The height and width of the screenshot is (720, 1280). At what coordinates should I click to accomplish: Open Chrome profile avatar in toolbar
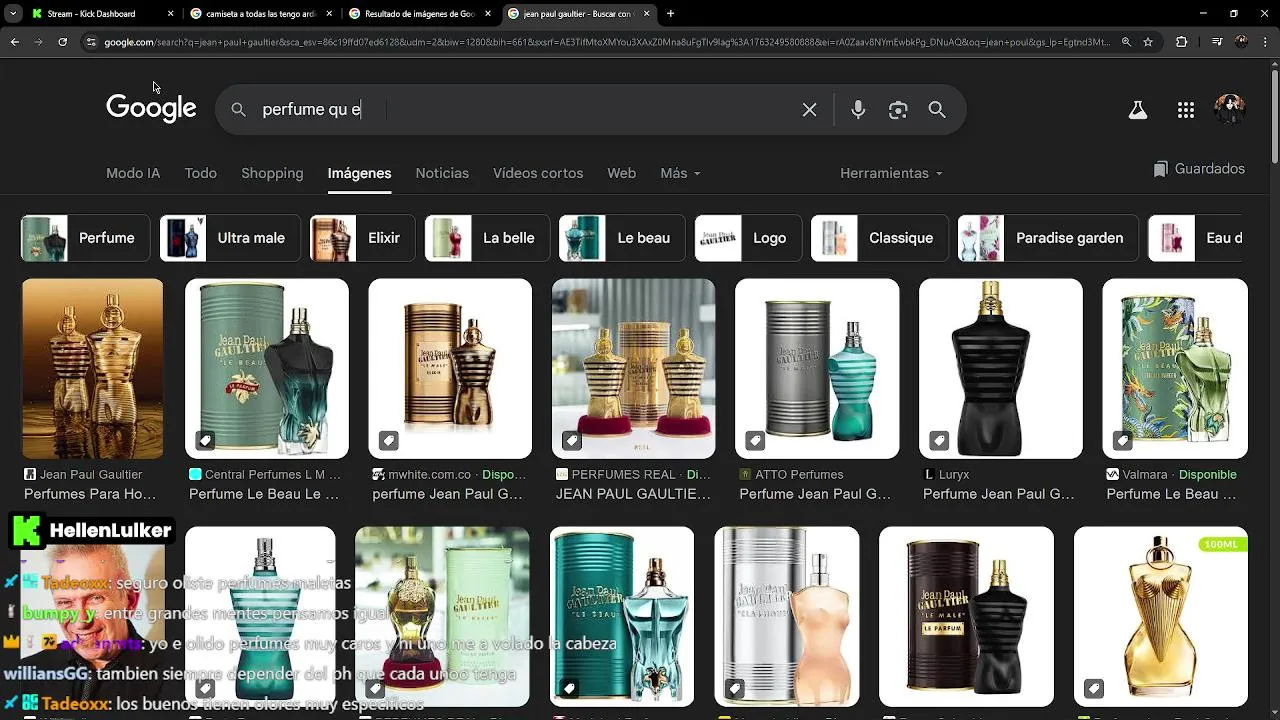[1241, 42]
